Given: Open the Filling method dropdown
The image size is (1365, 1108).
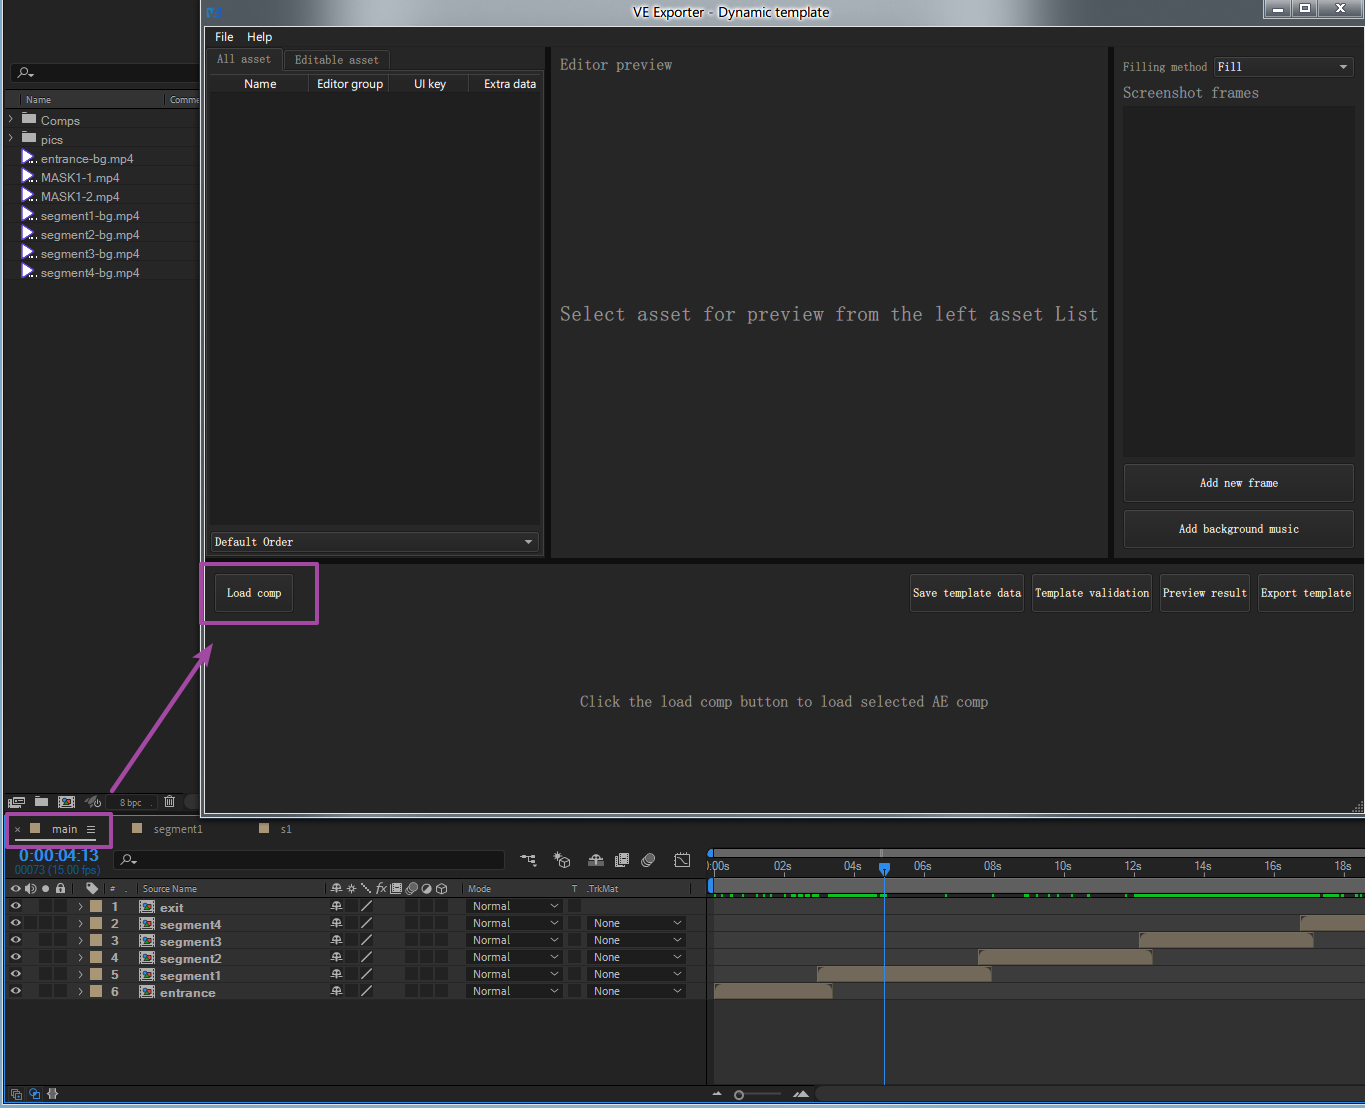Looking at the screenshot, I should (1284, 67).
